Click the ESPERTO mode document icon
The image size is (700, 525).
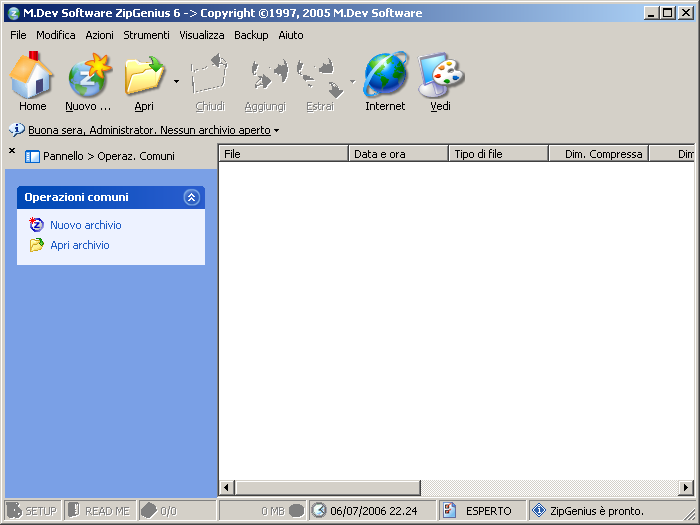[x=450, y=510]
